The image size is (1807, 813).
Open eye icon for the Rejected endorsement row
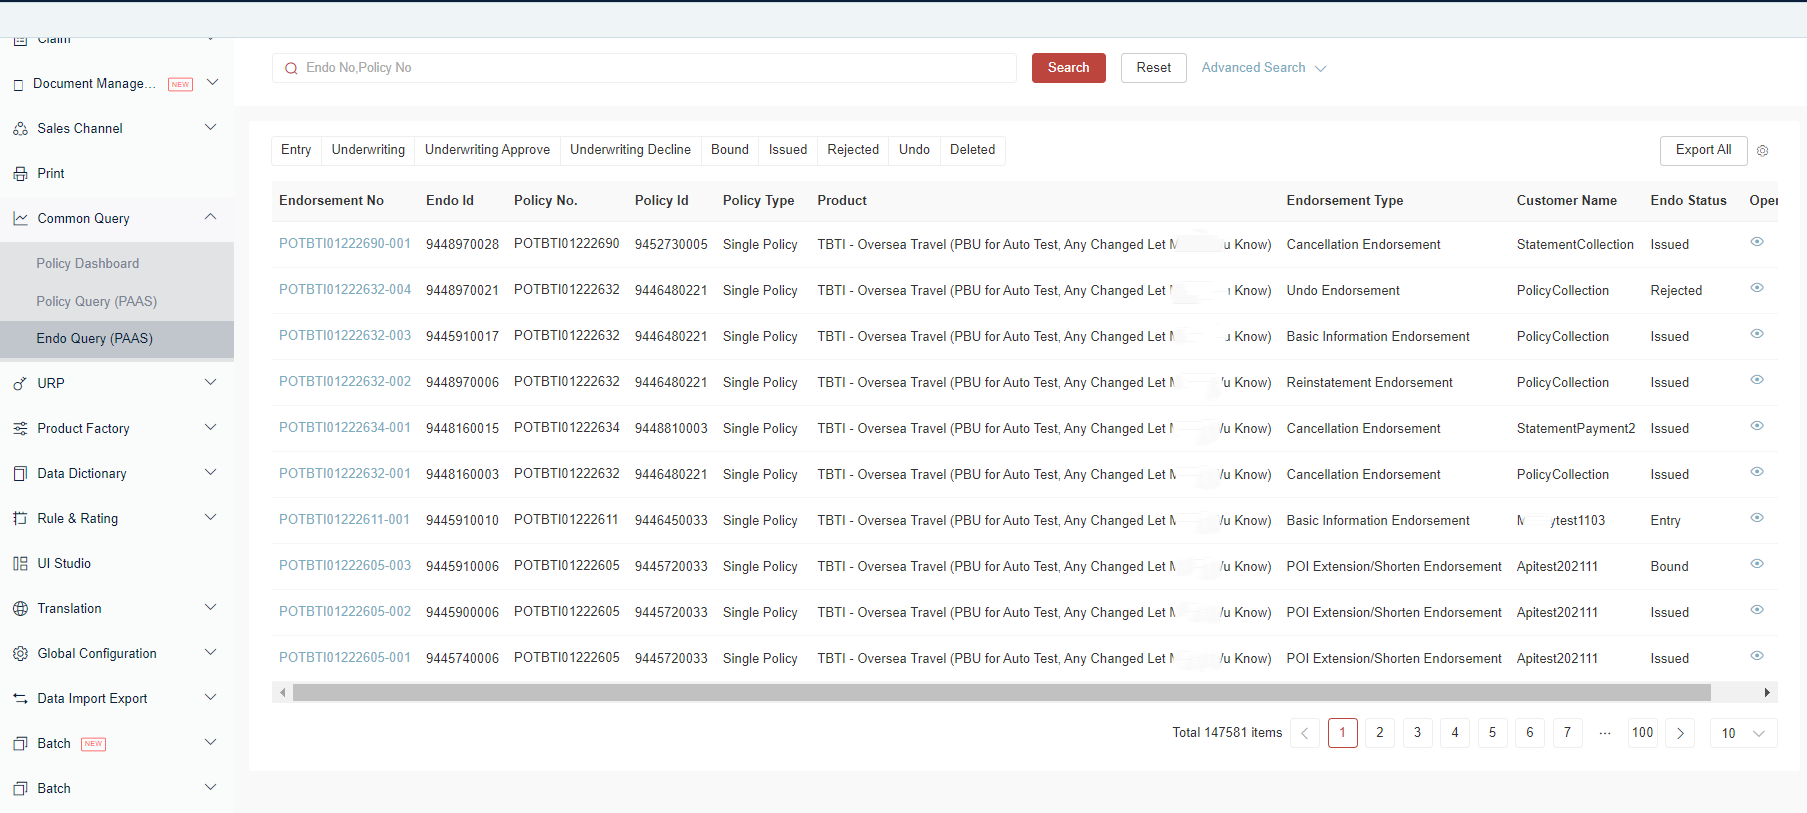click(x=1757, y=288)
